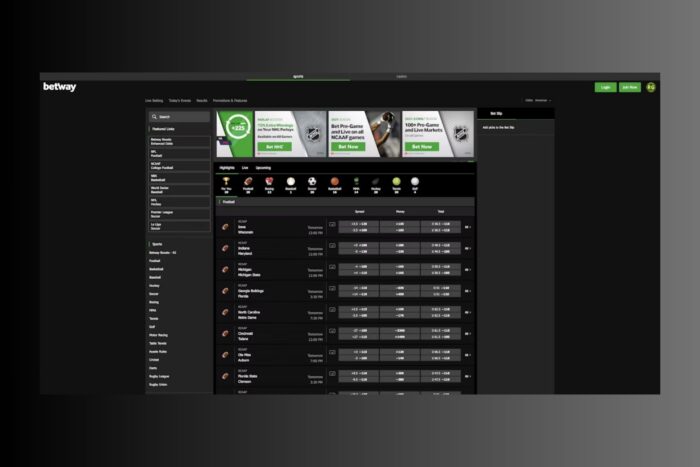This screenshot has height=467, width=700.
Task: Click the Search field in sidebar
Action: tap(180, 117)
